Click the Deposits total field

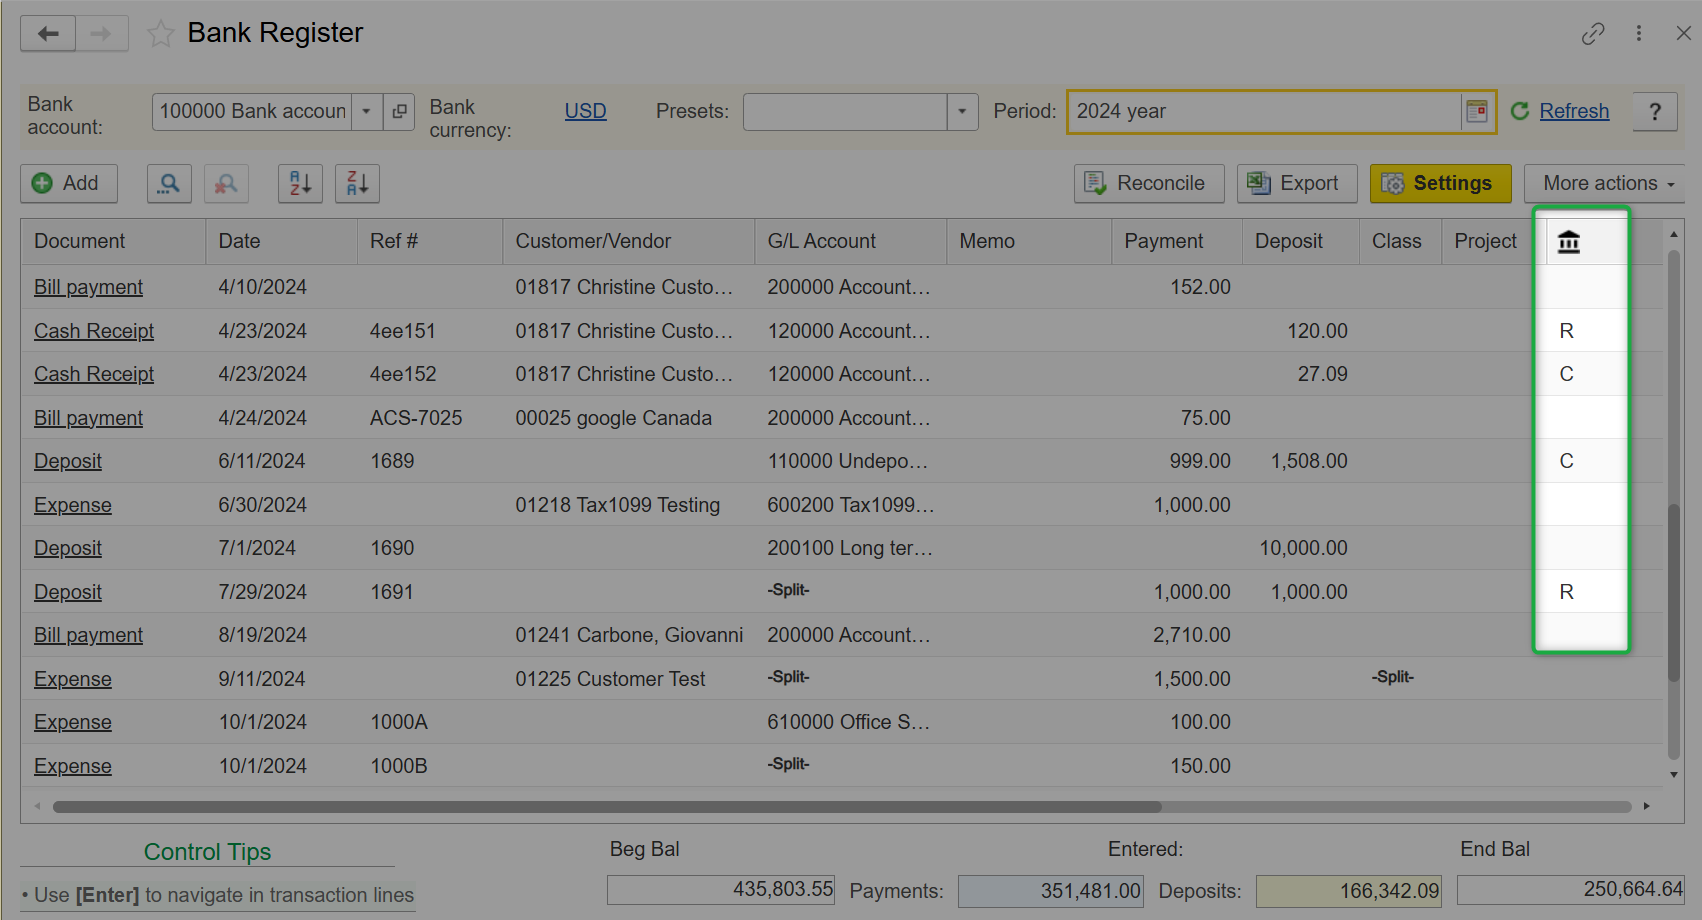click(1348, 890)
